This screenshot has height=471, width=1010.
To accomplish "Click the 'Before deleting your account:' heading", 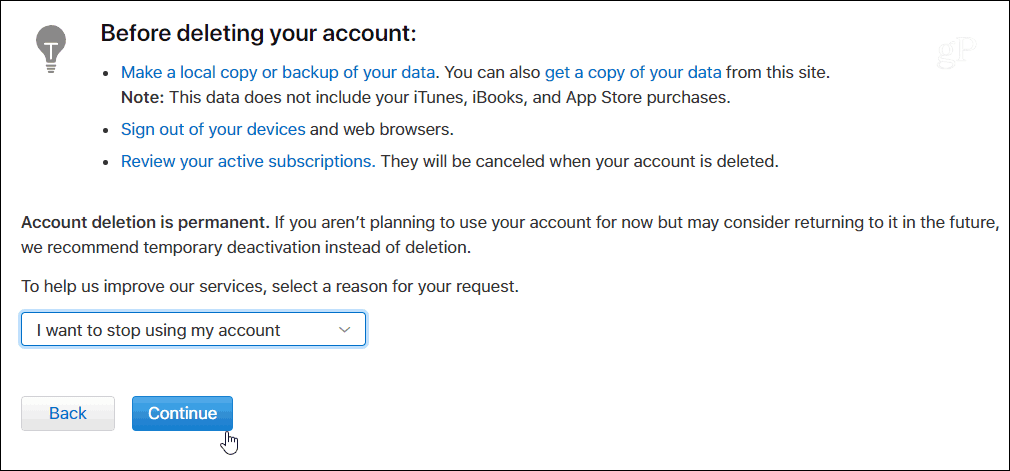I will click(258, 34).
